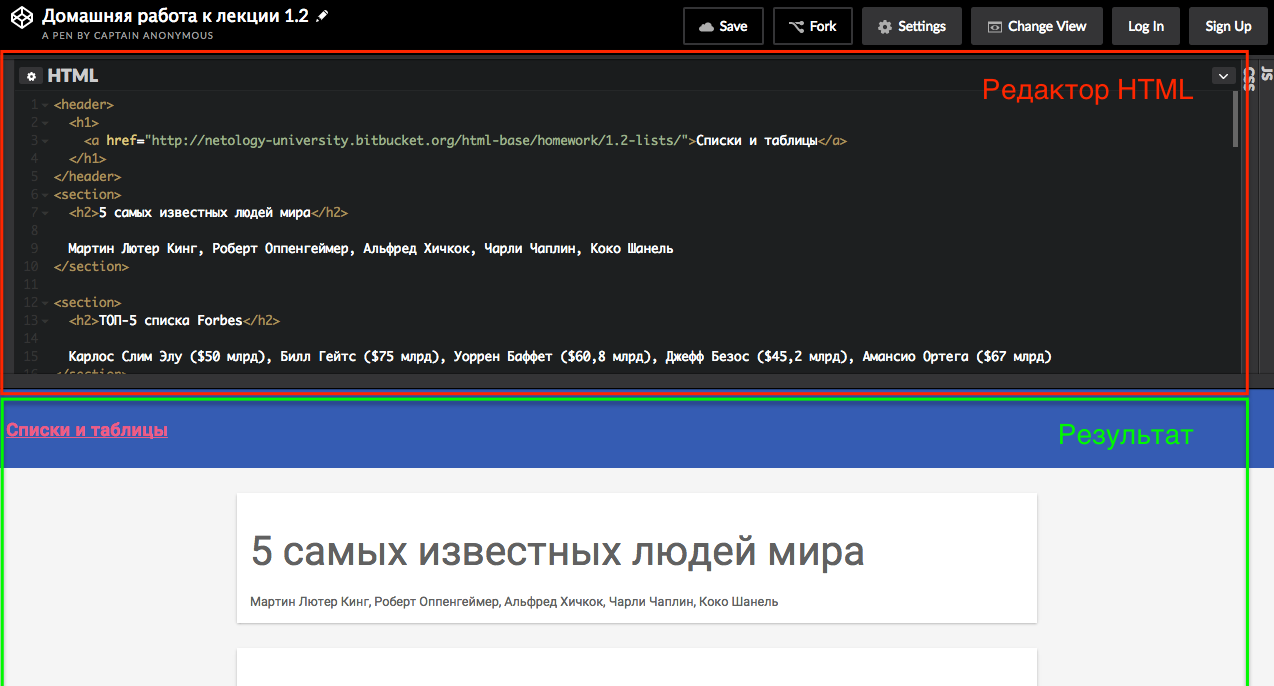Open 'Списки и таблицы' link in result pane
The height and width of the screenshot is (686, 1274).
(87, 430)
